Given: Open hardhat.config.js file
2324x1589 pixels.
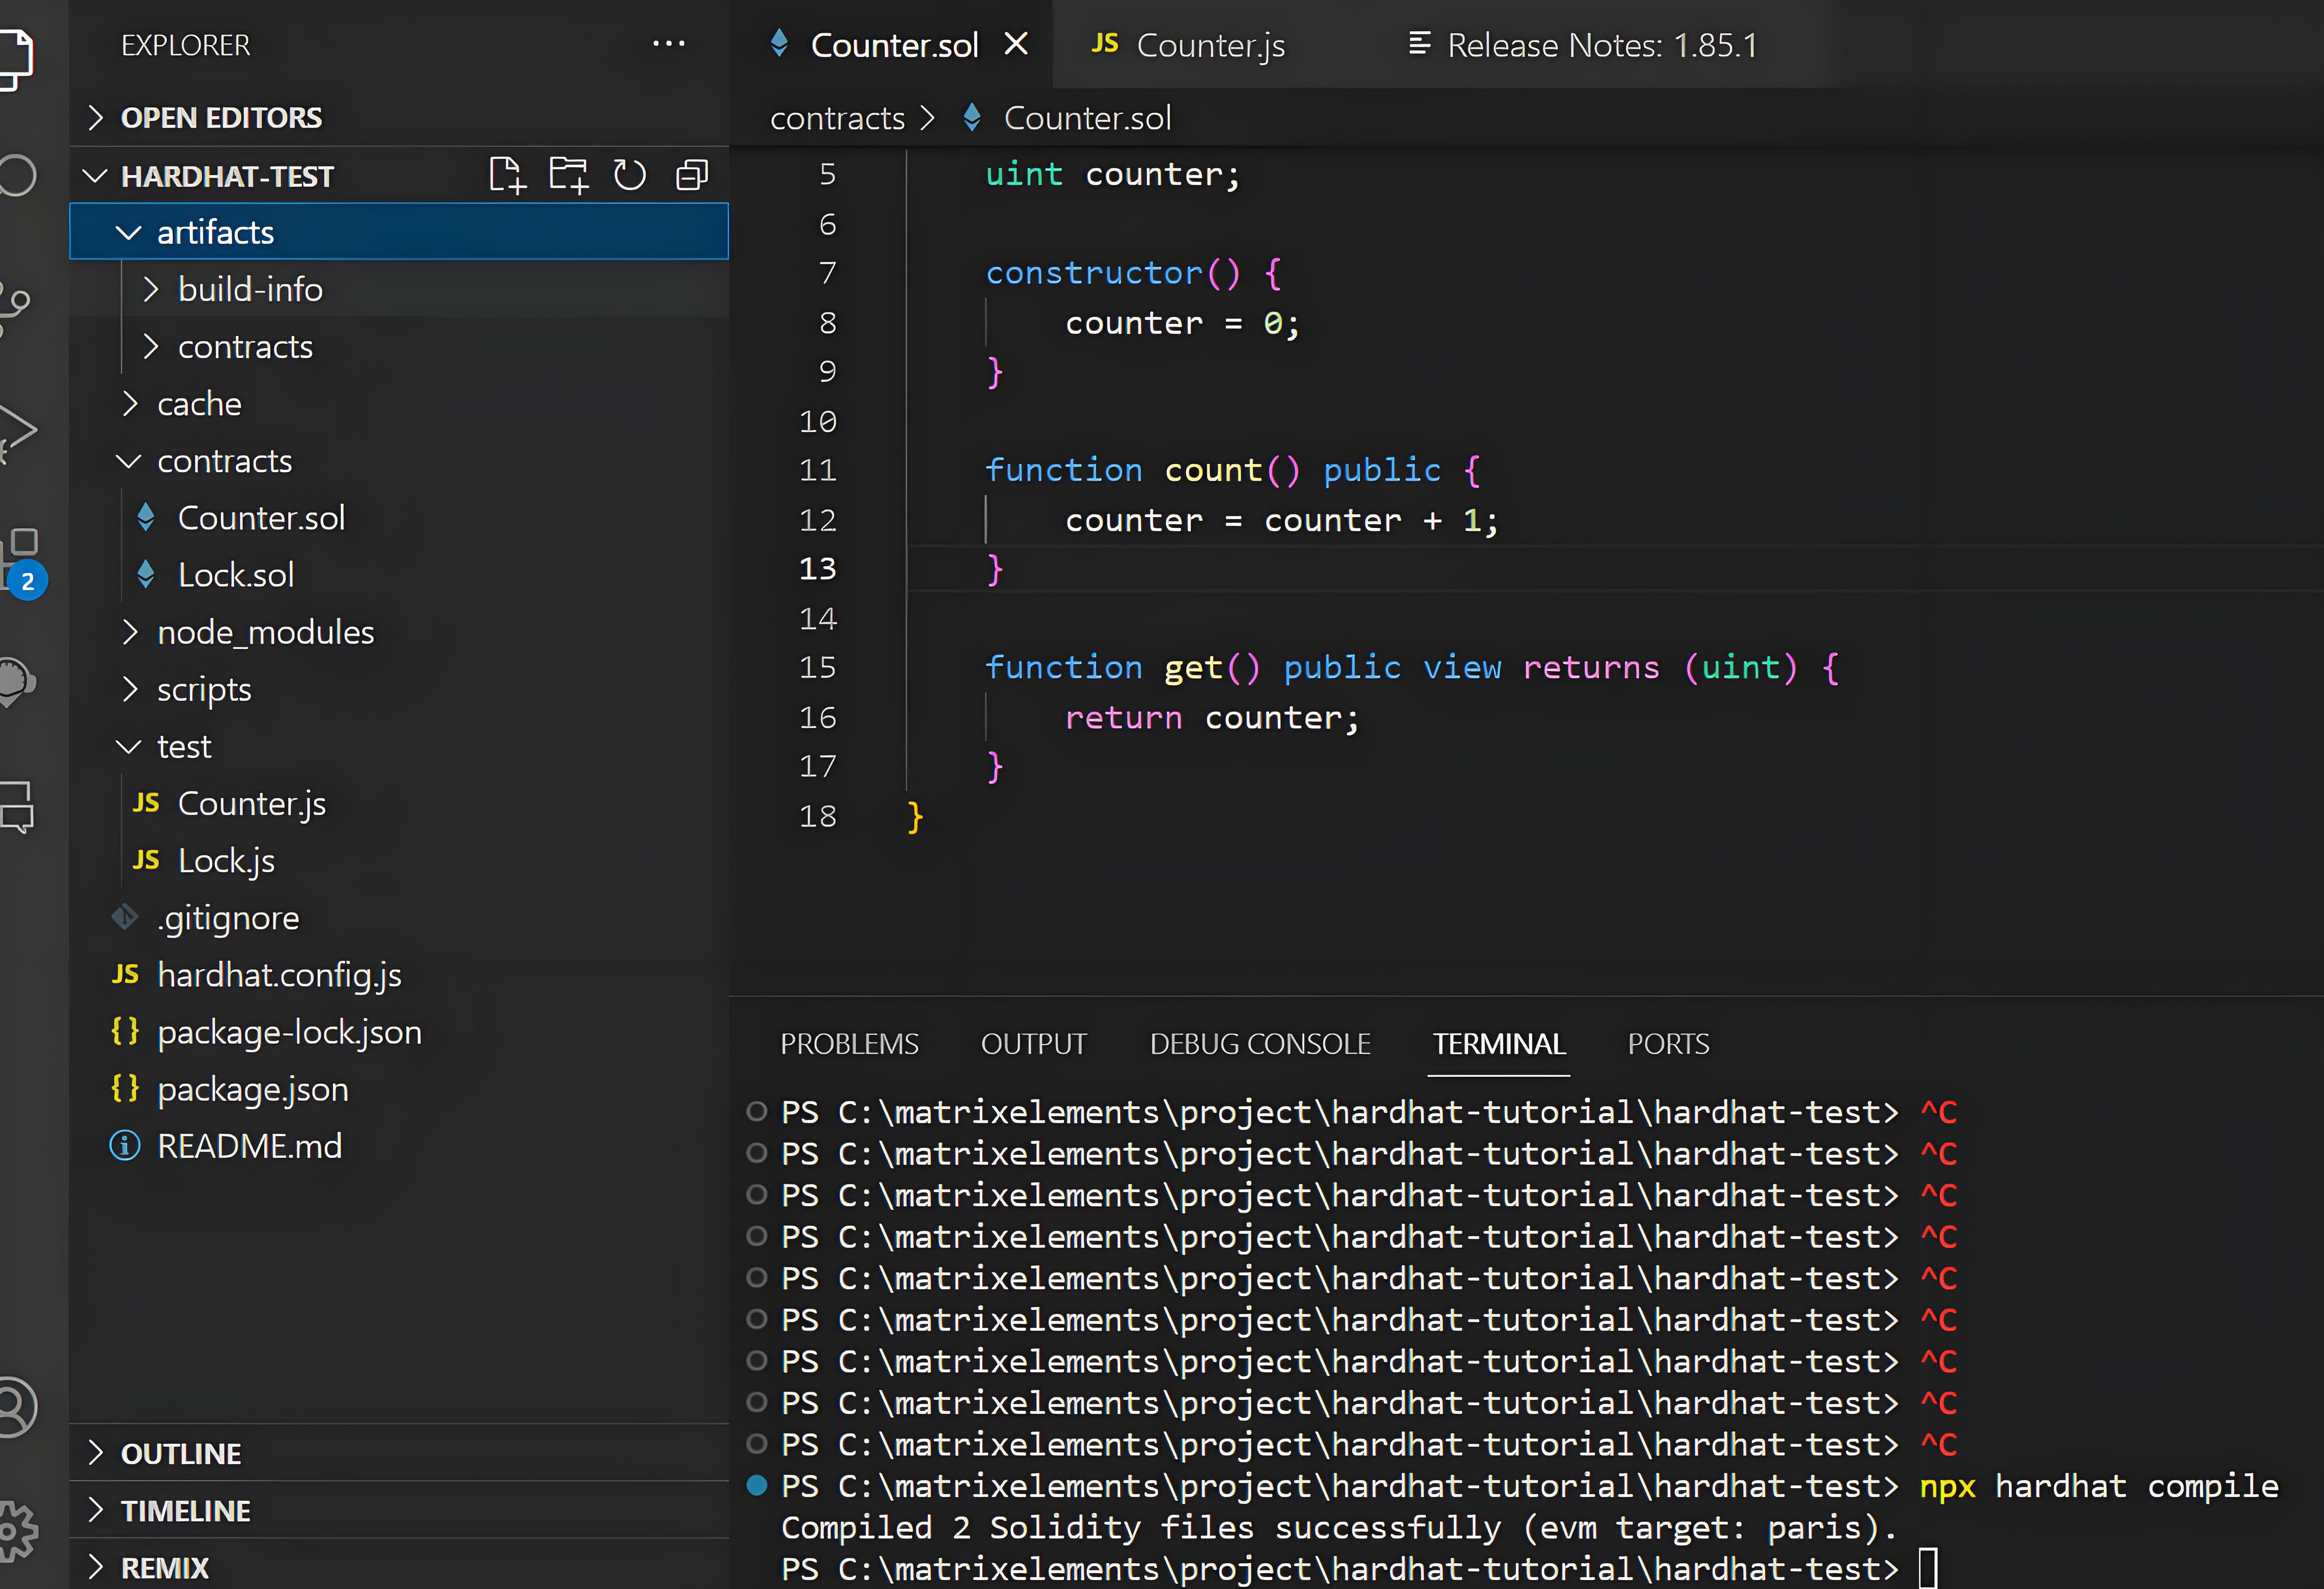Looking at the screenshot, I should [x=399, y=974].
